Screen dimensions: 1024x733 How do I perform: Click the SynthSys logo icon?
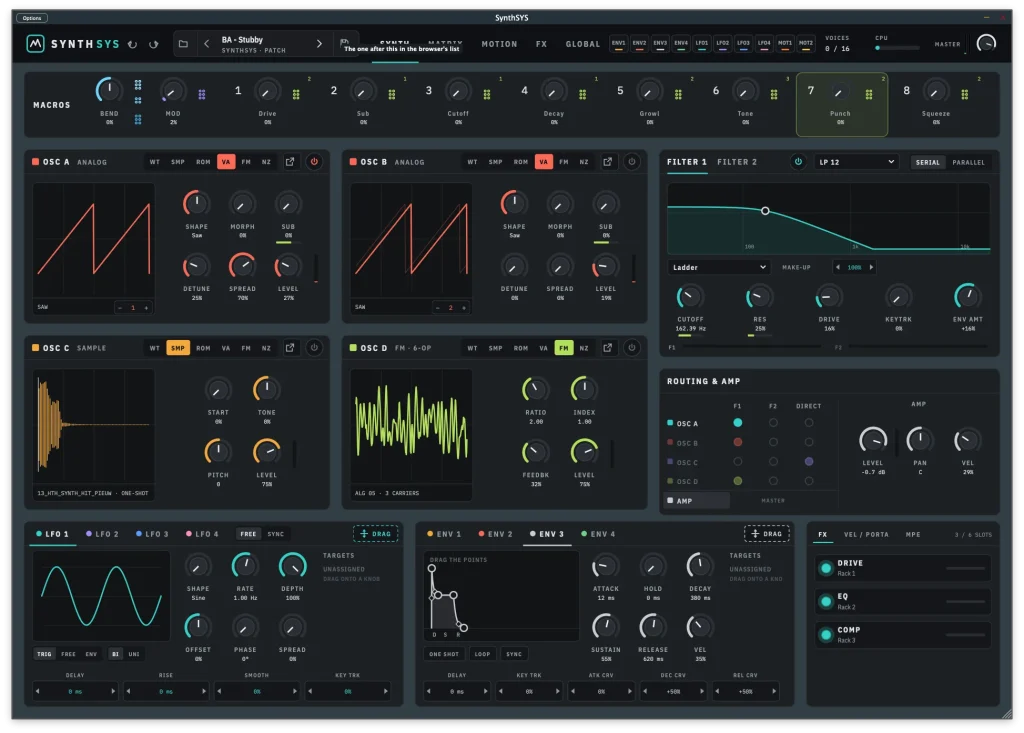35,44
